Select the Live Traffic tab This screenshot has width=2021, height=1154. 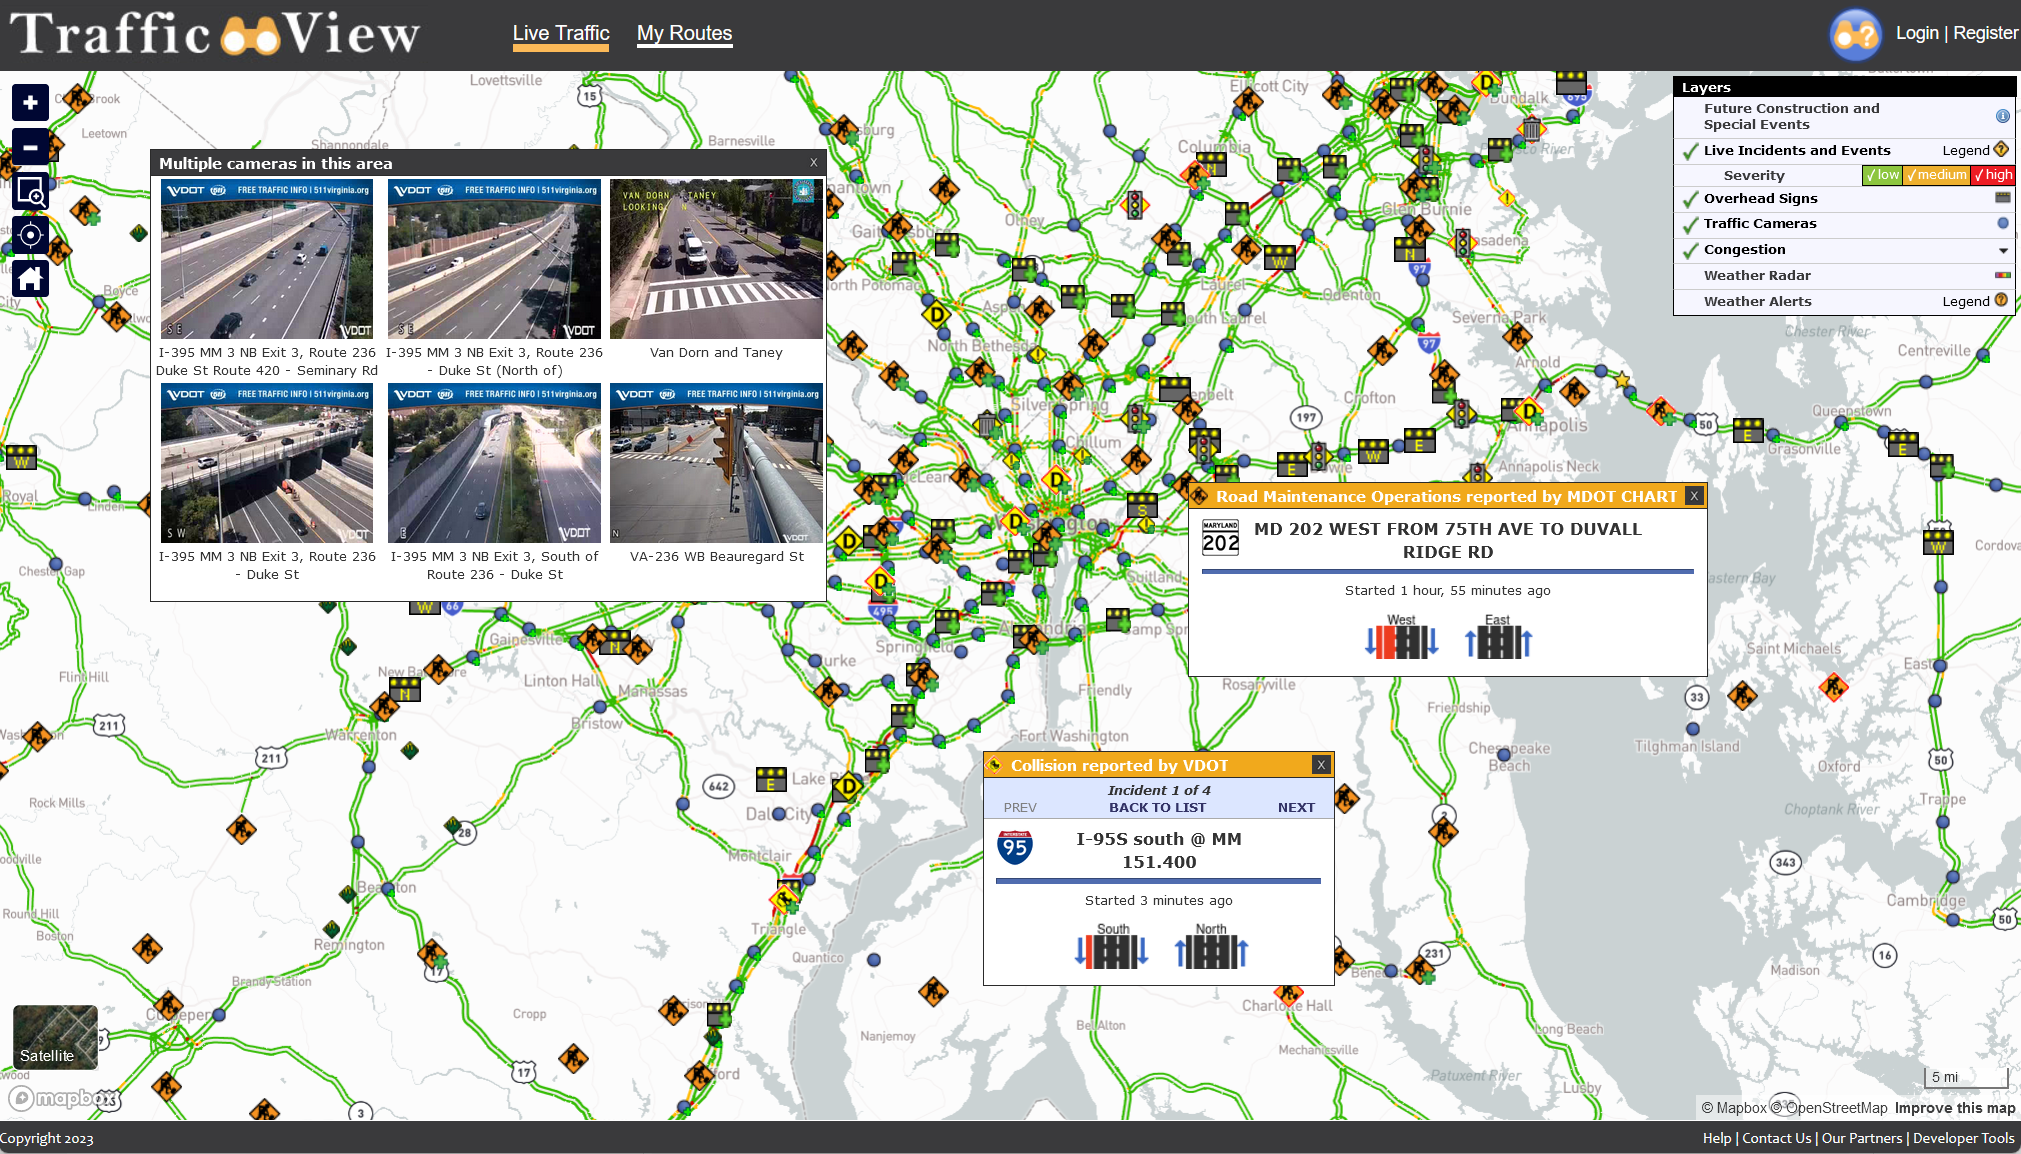[560, 32]
